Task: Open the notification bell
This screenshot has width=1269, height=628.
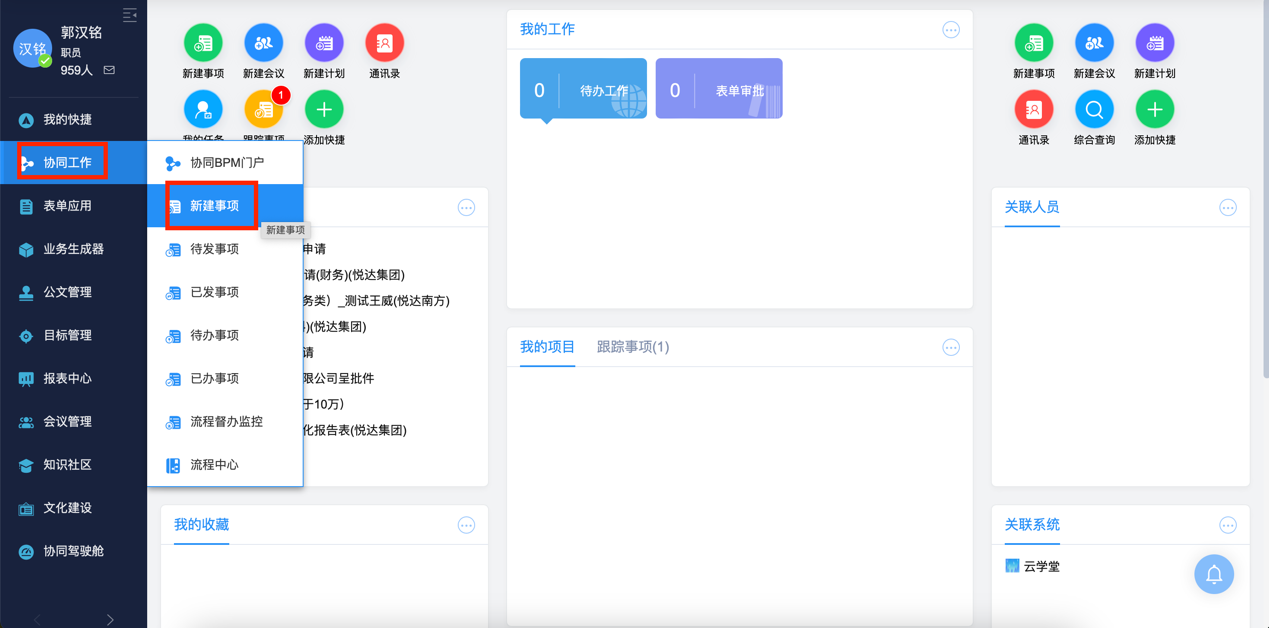Action: [1214, 574]
